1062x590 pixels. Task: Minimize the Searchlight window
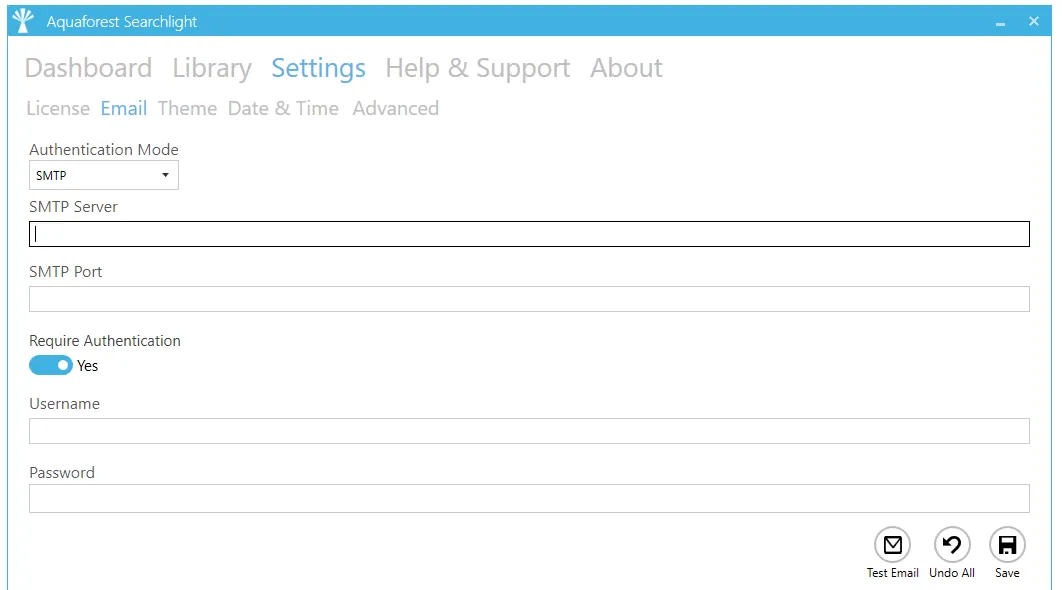tap(1000, 22)
